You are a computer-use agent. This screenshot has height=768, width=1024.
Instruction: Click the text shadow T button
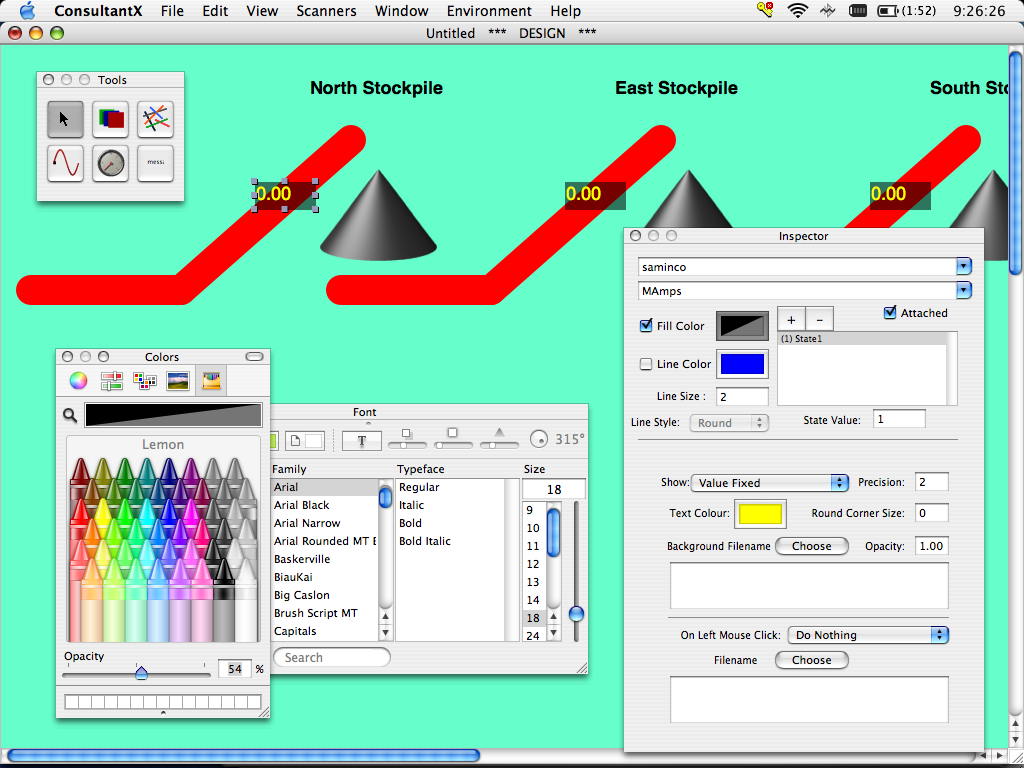(361, 440)
